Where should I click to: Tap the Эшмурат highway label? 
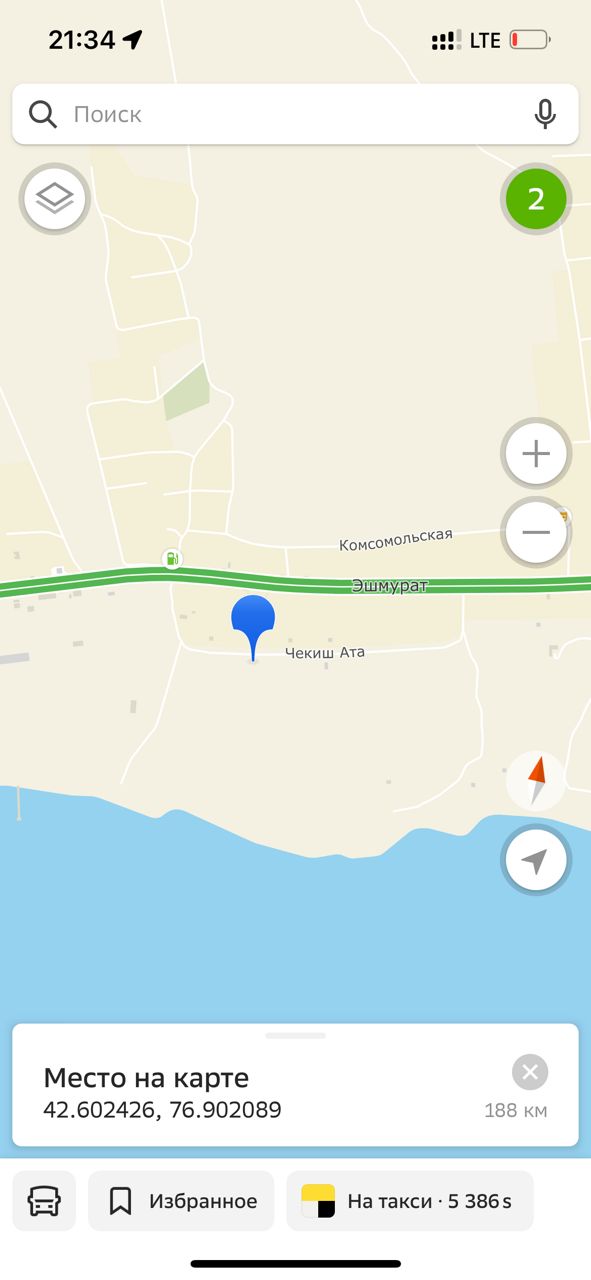click(x=389, y=585)
